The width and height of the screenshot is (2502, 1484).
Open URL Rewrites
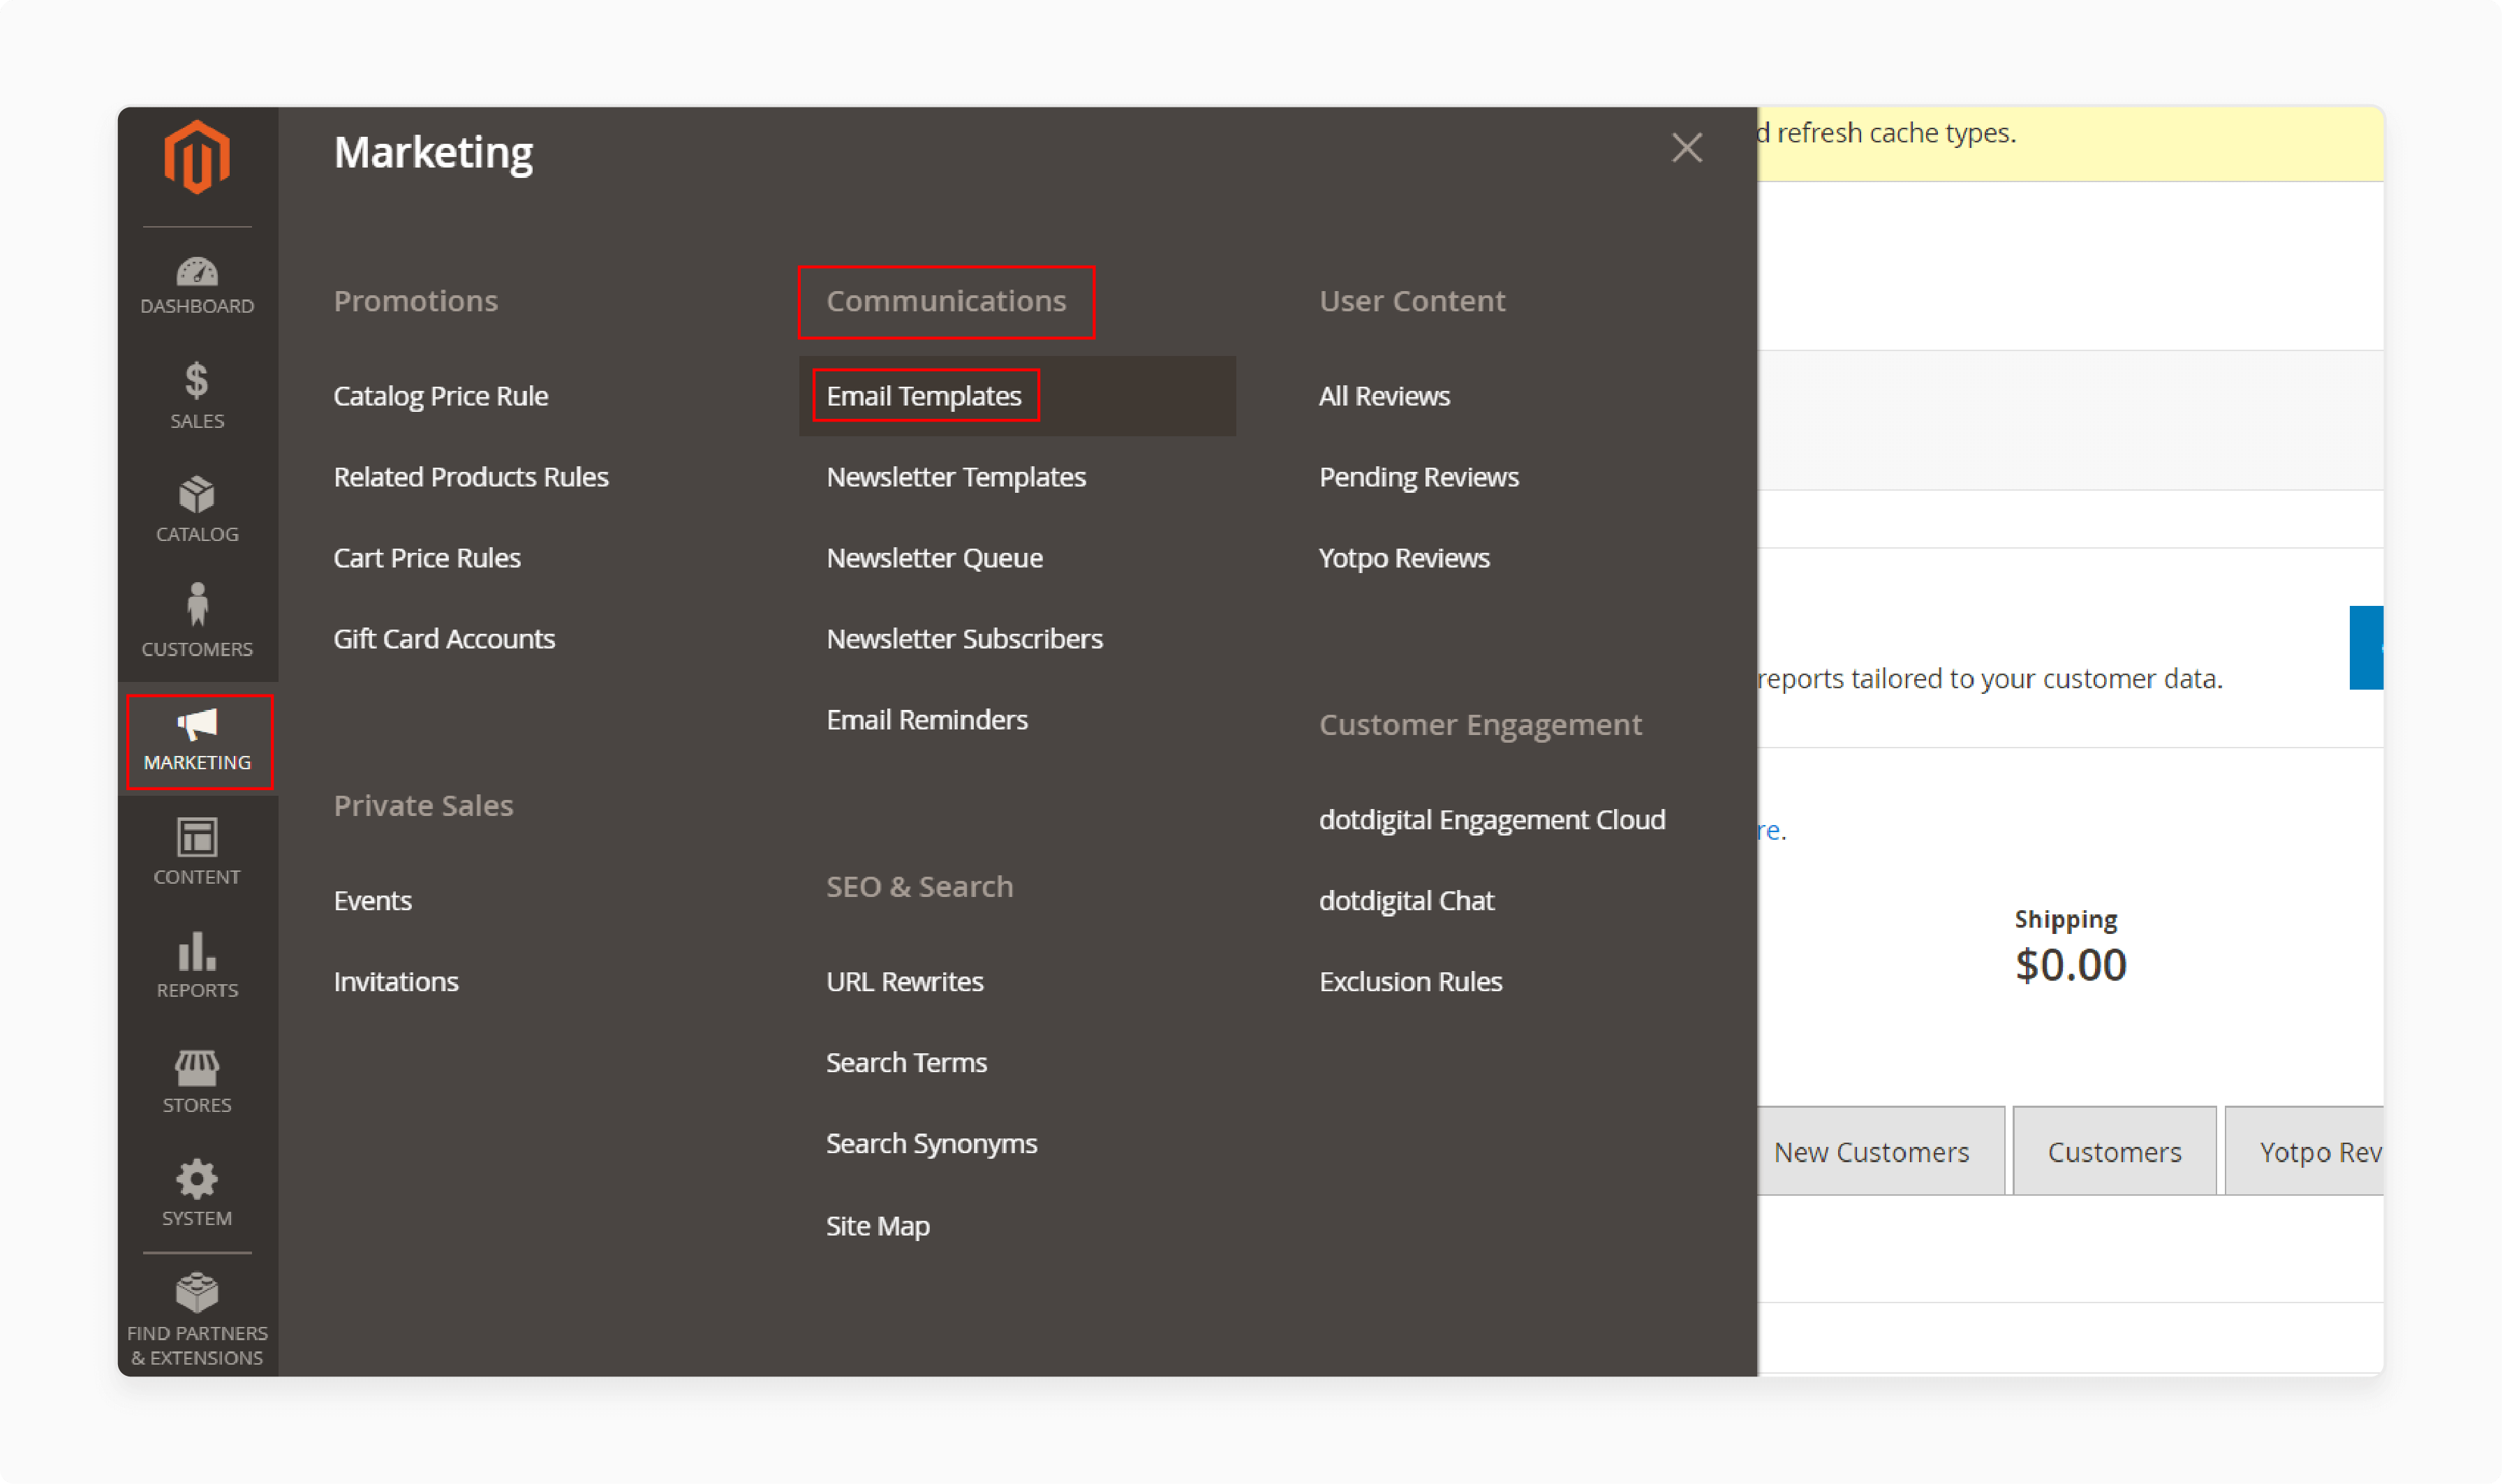point(905,982)
